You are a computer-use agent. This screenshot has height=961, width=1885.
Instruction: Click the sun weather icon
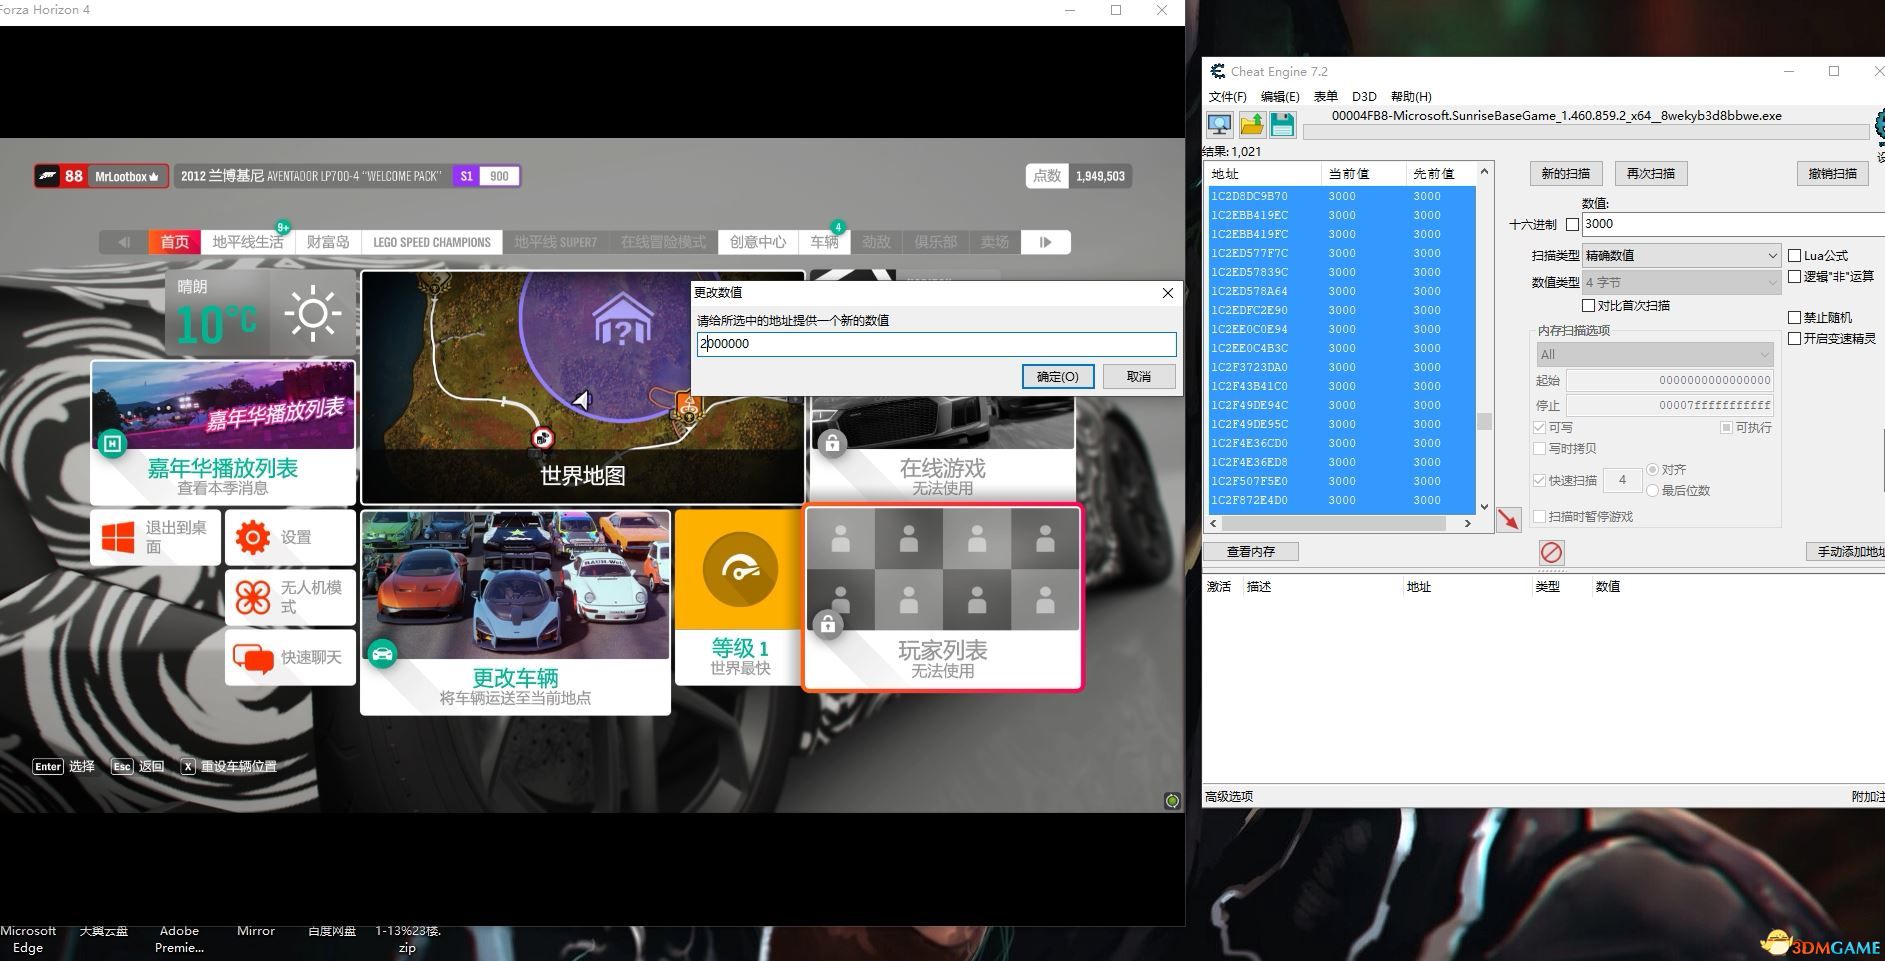(313, 313)
